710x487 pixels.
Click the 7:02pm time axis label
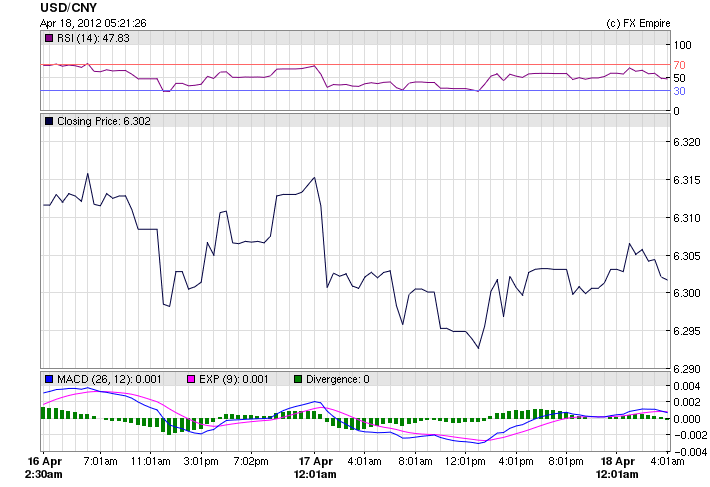[x=250, y=462]
